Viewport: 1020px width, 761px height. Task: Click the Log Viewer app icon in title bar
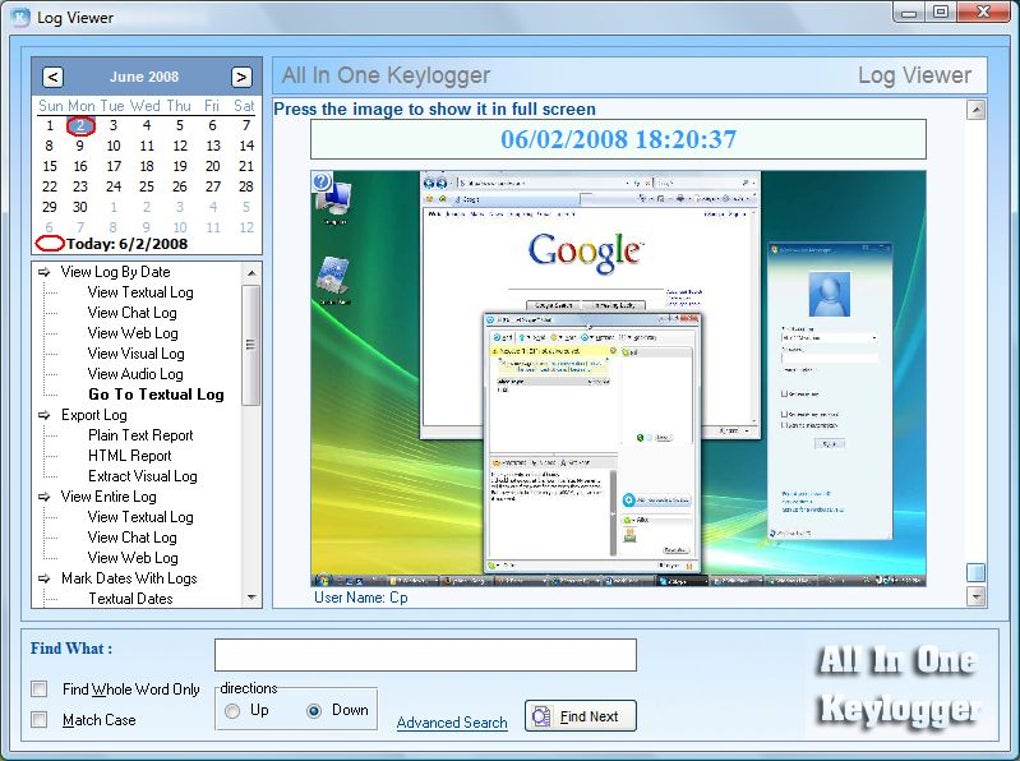[21, 17]
